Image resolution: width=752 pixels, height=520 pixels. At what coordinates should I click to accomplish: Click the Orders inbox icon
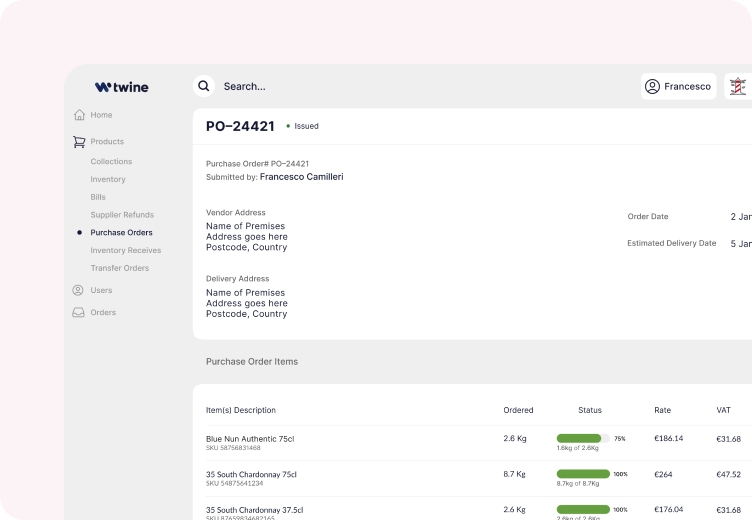coord(78,312)
